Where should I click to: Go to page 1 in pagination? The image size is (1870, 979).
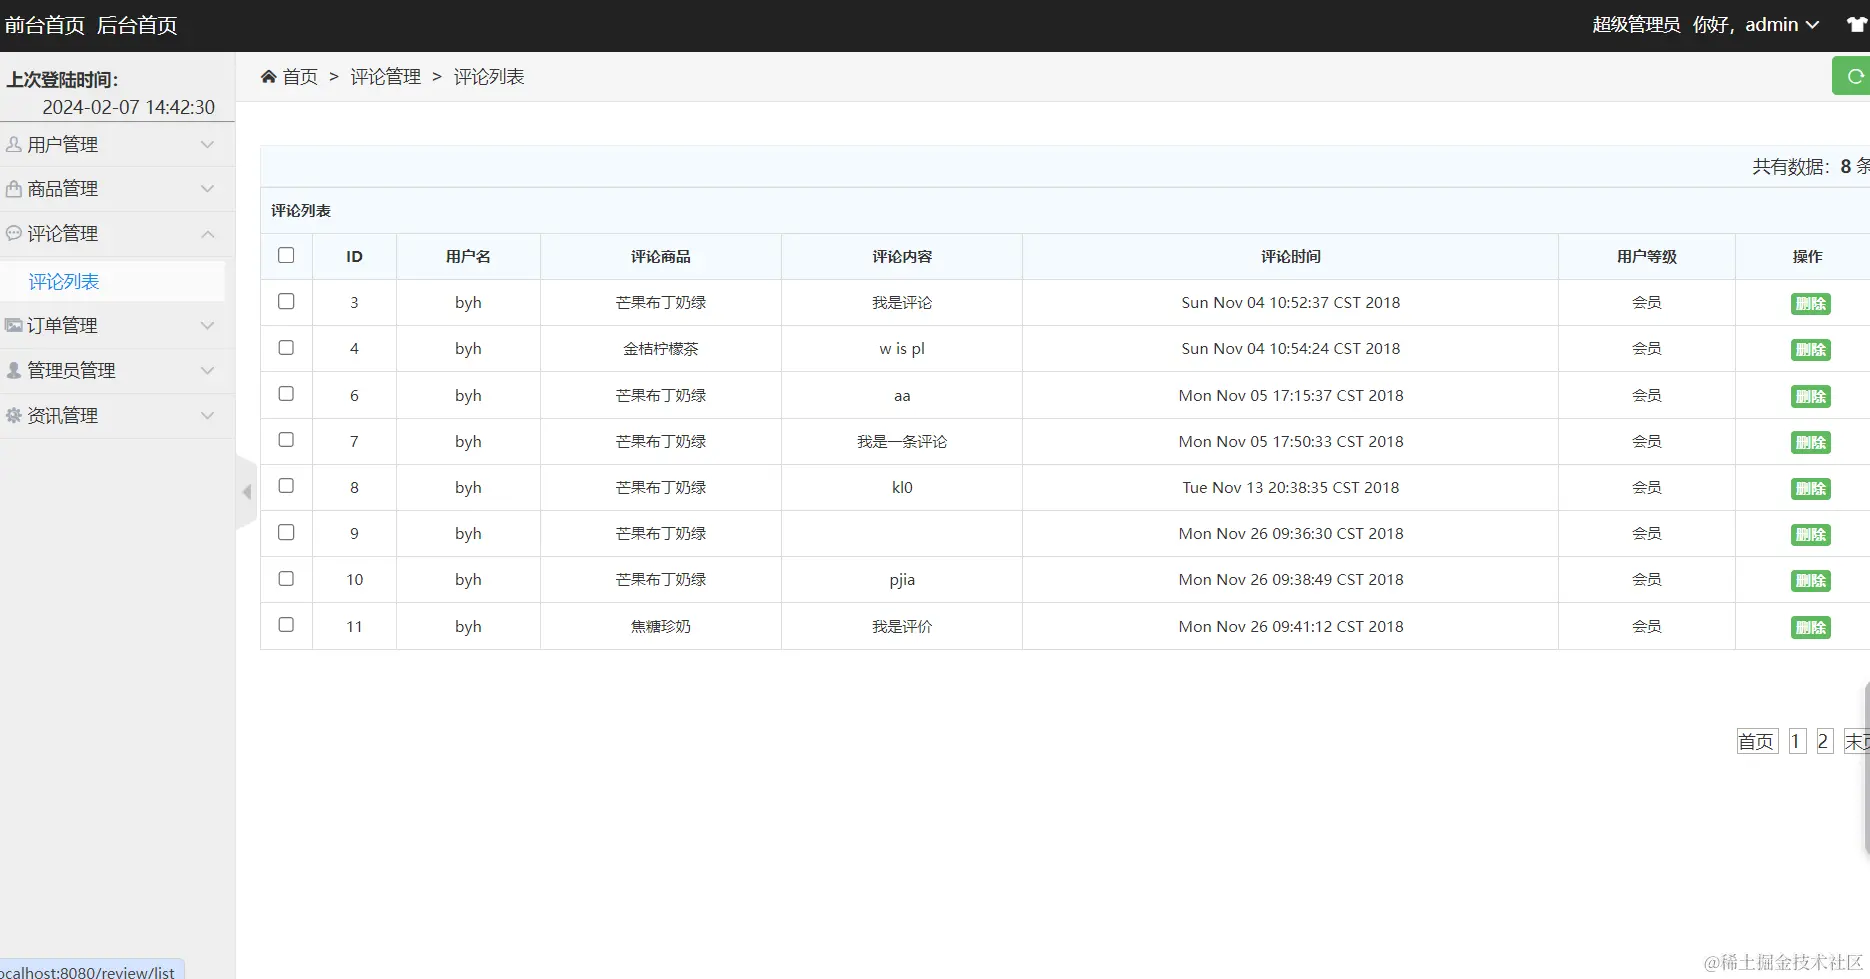(1797, 741)
